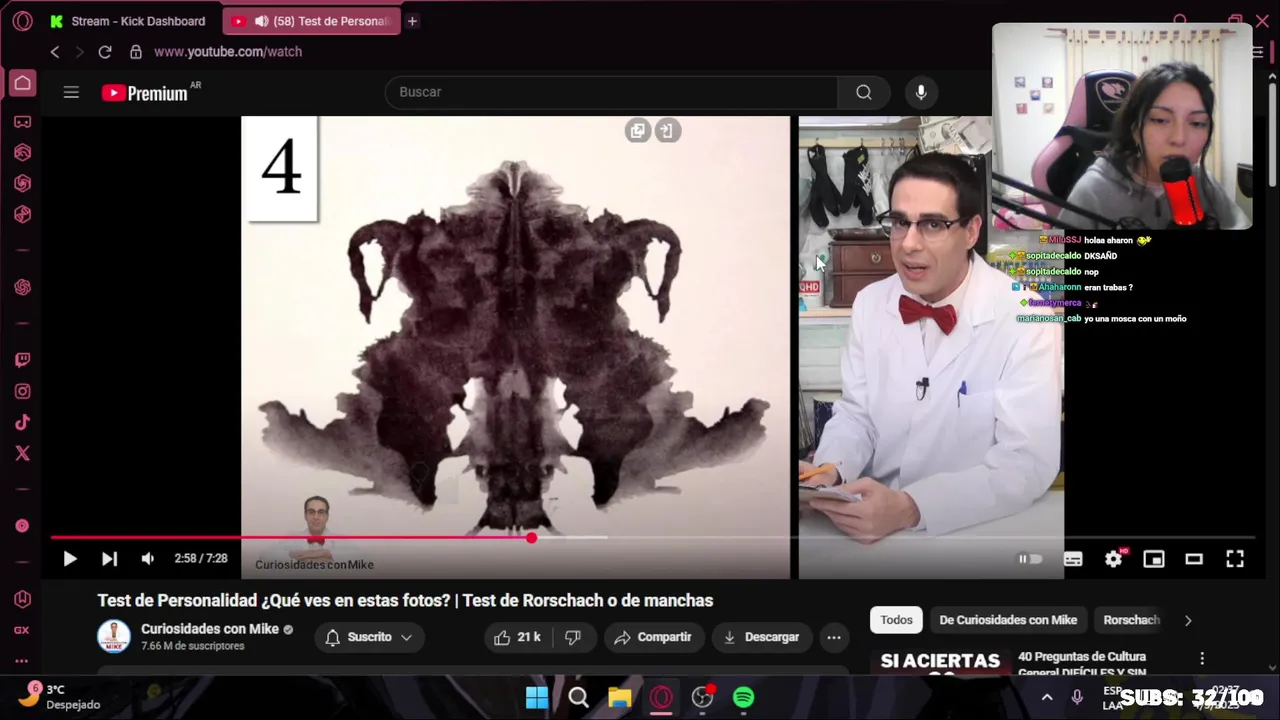This screenshot has width=1280, height=720.
Task: Open the sidebar player circle icon
Action: pyautogui.click(x=22, y=526)
